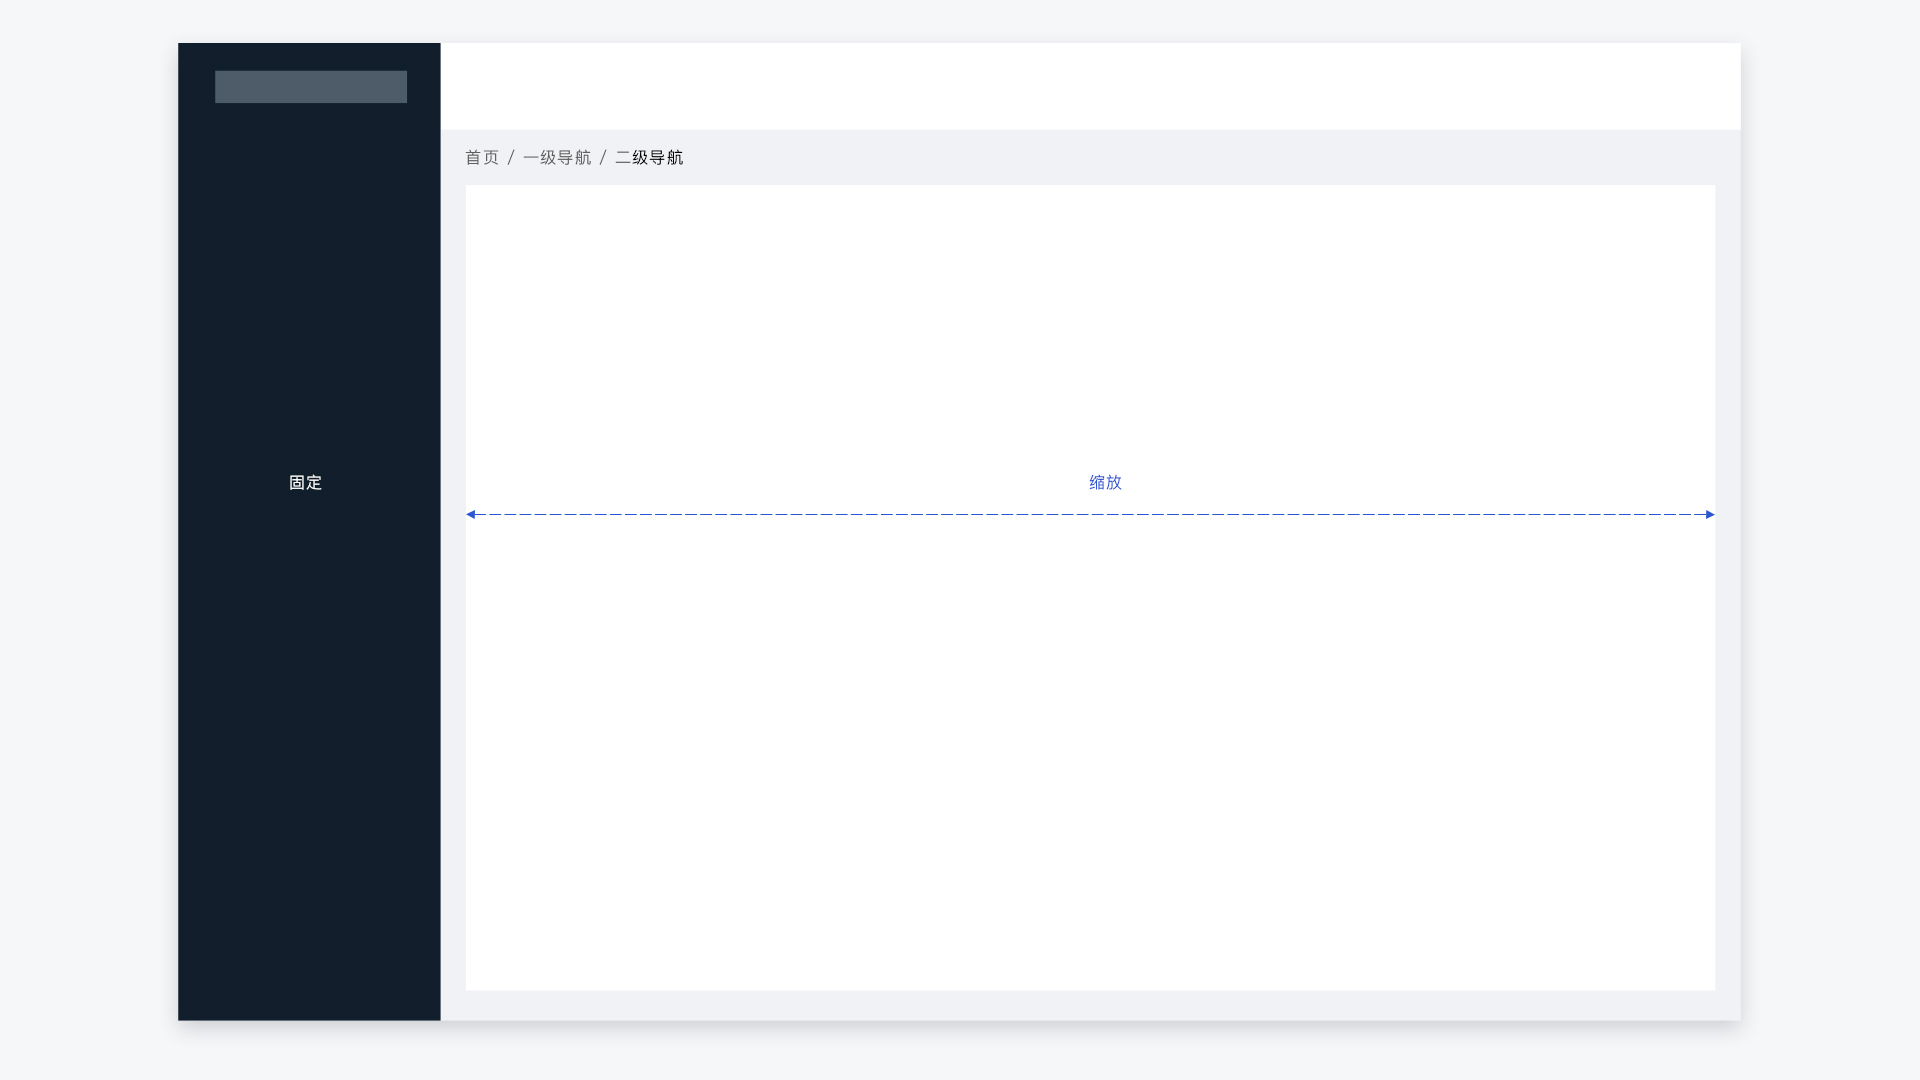
Task: Click the first slash separator after 首页
Action: point(511,158)
